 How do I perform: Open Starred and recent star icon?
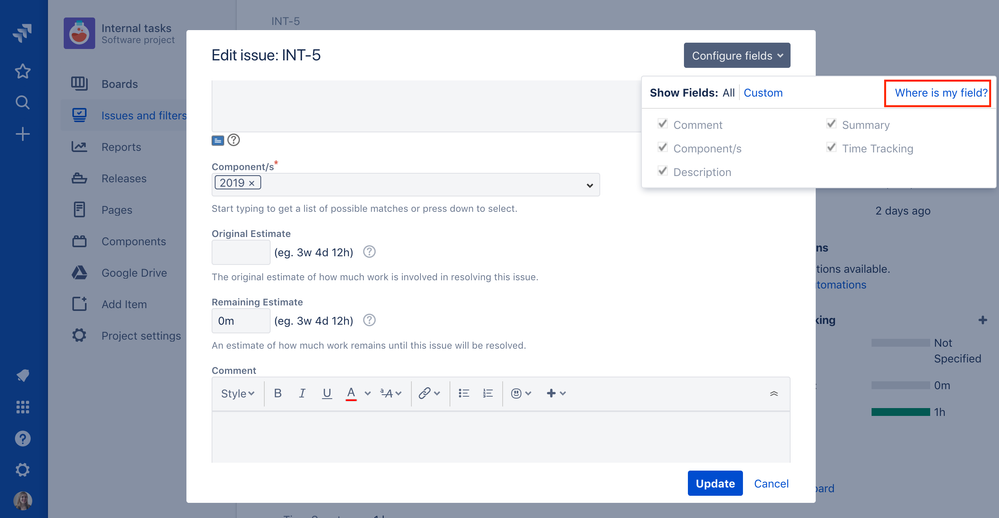pos(22,71)
